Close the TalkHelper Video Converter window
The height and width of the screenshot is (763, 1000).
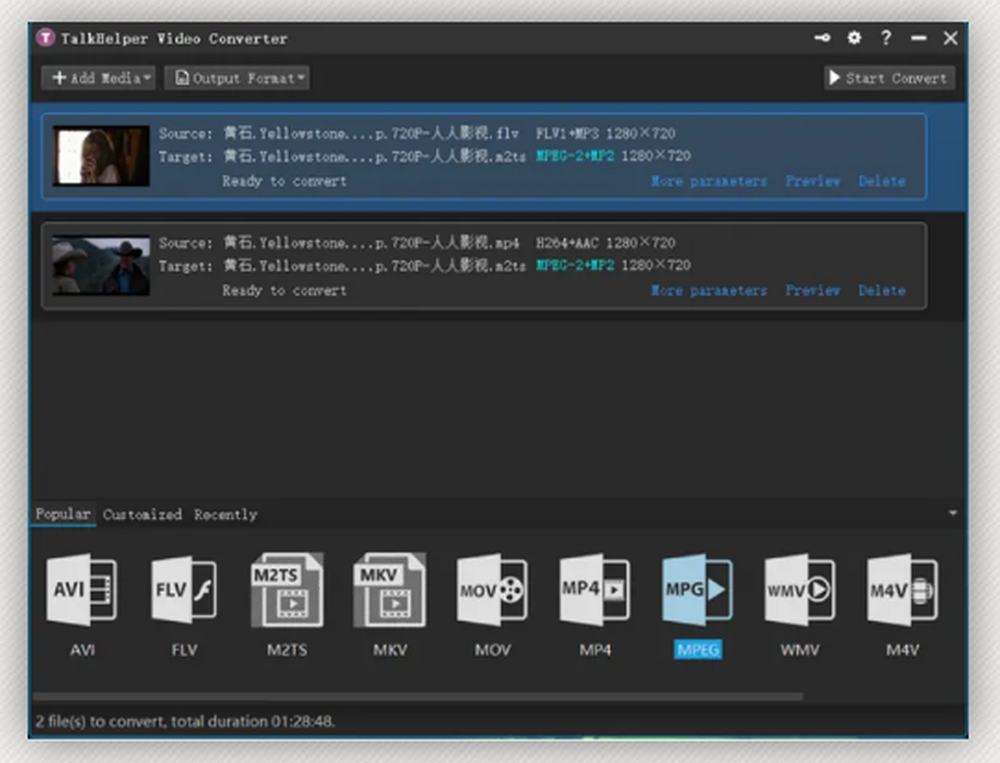[x=950, y=38]
